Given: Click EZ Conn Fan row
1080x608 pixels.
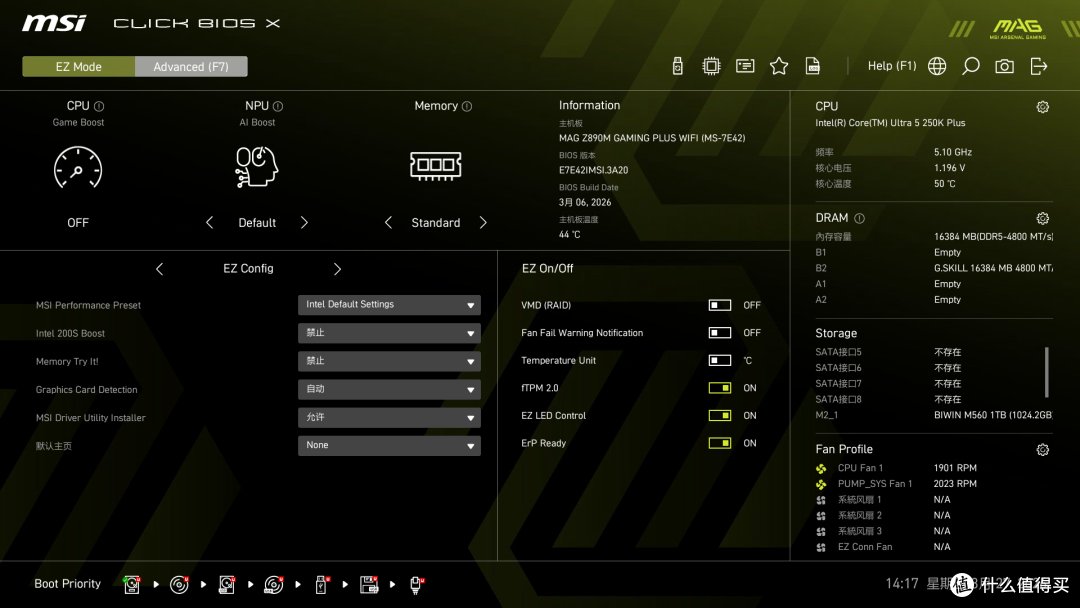Looking at the screenshot, I should (884, 547).
